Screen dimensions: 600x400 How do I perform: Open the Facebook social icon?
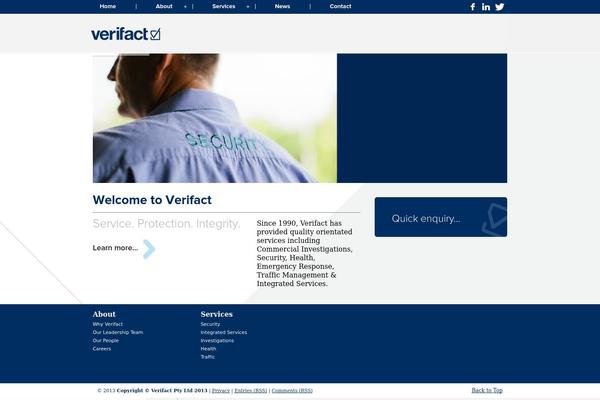pyautogui.click(x=473, y=7)
